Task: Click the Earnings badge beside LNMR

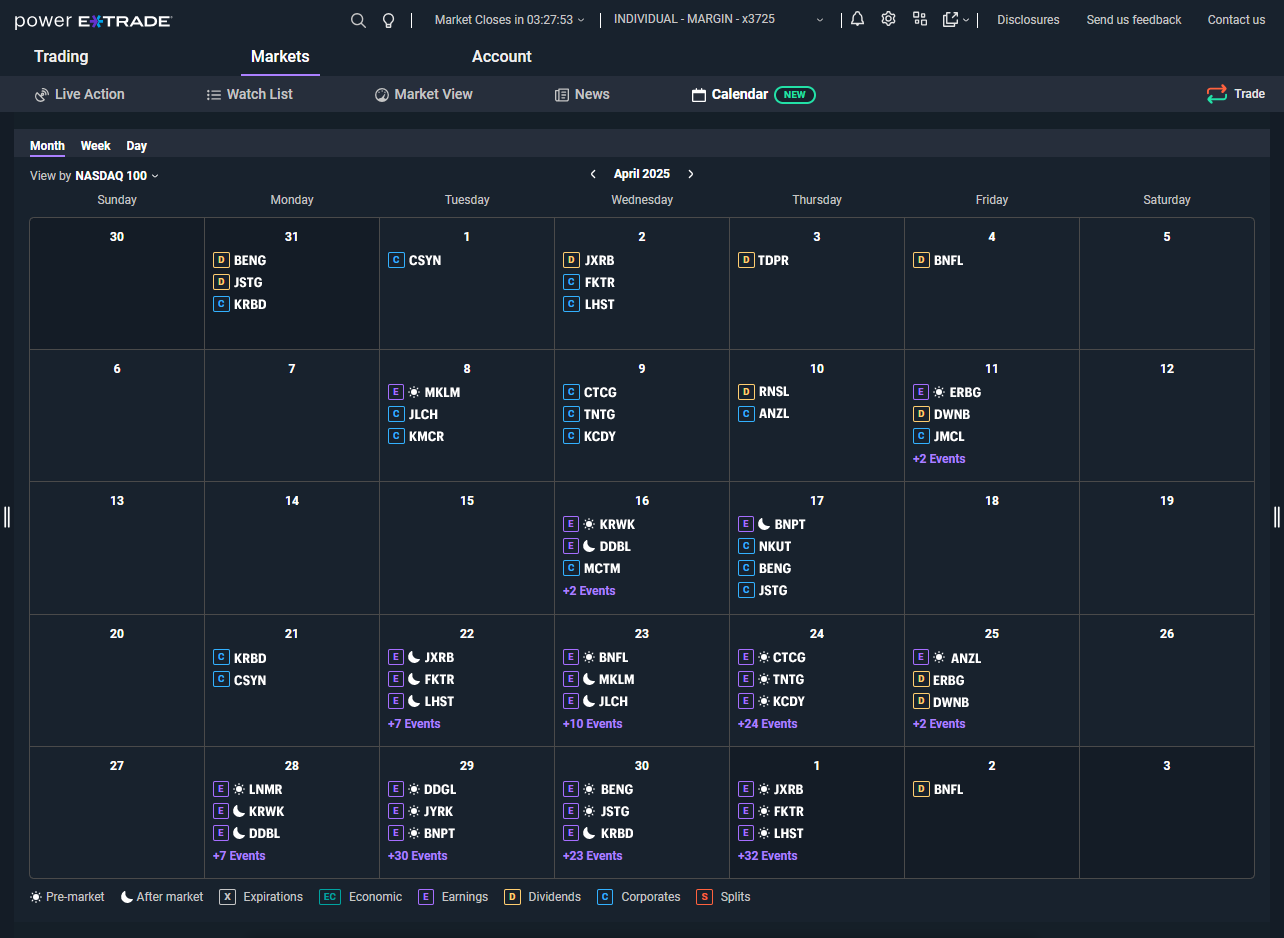Action: 221,789
